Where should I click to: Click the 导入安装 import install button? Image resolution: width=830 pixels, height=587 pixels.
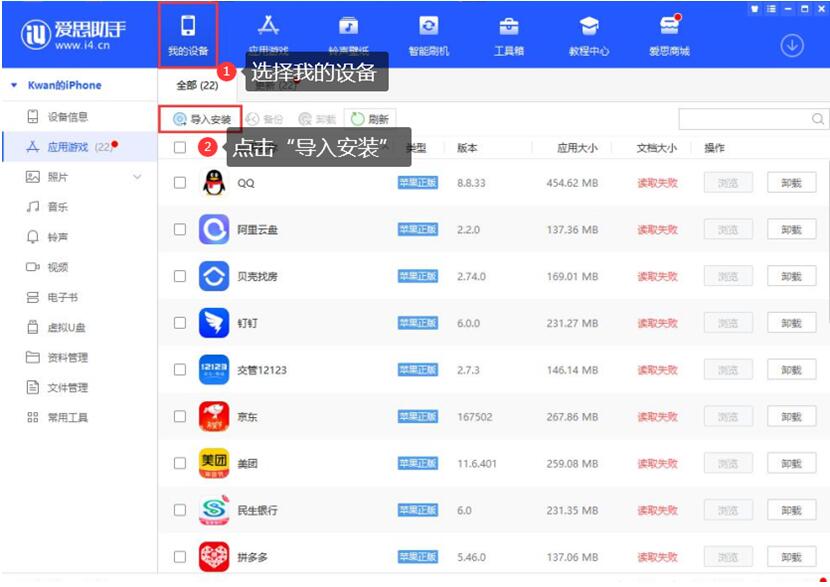click(x=202, y=119)
